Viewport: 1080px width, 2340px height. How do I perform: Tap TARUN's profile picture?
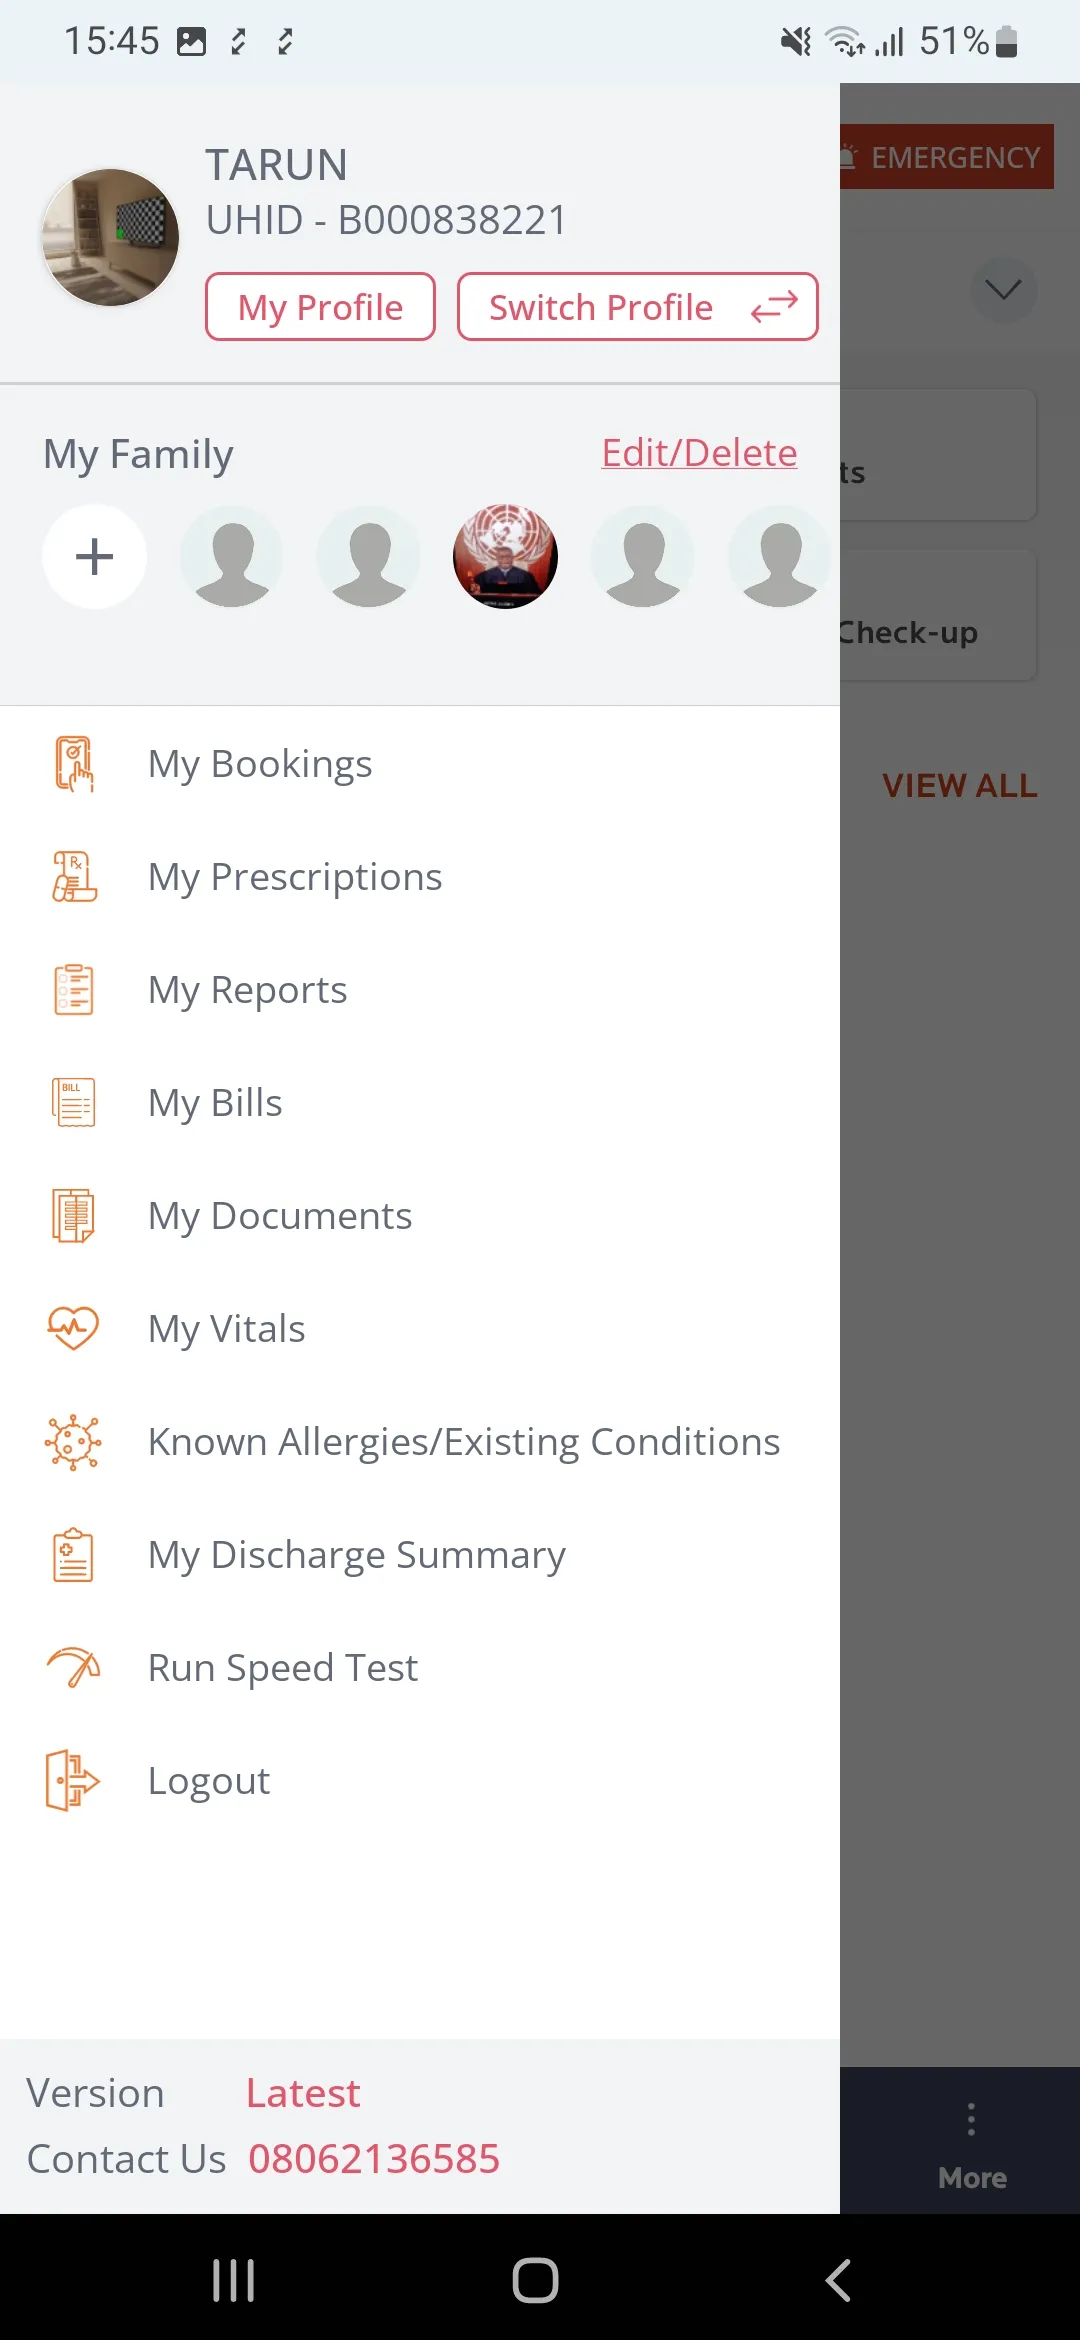point(110,237)
